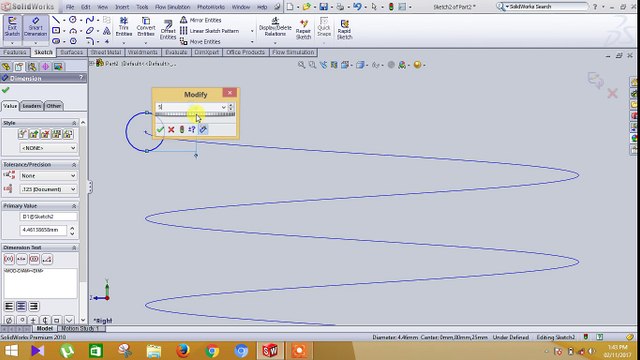Select the Sketch Fillet tool
640x360 pixels.
[90, 41]
